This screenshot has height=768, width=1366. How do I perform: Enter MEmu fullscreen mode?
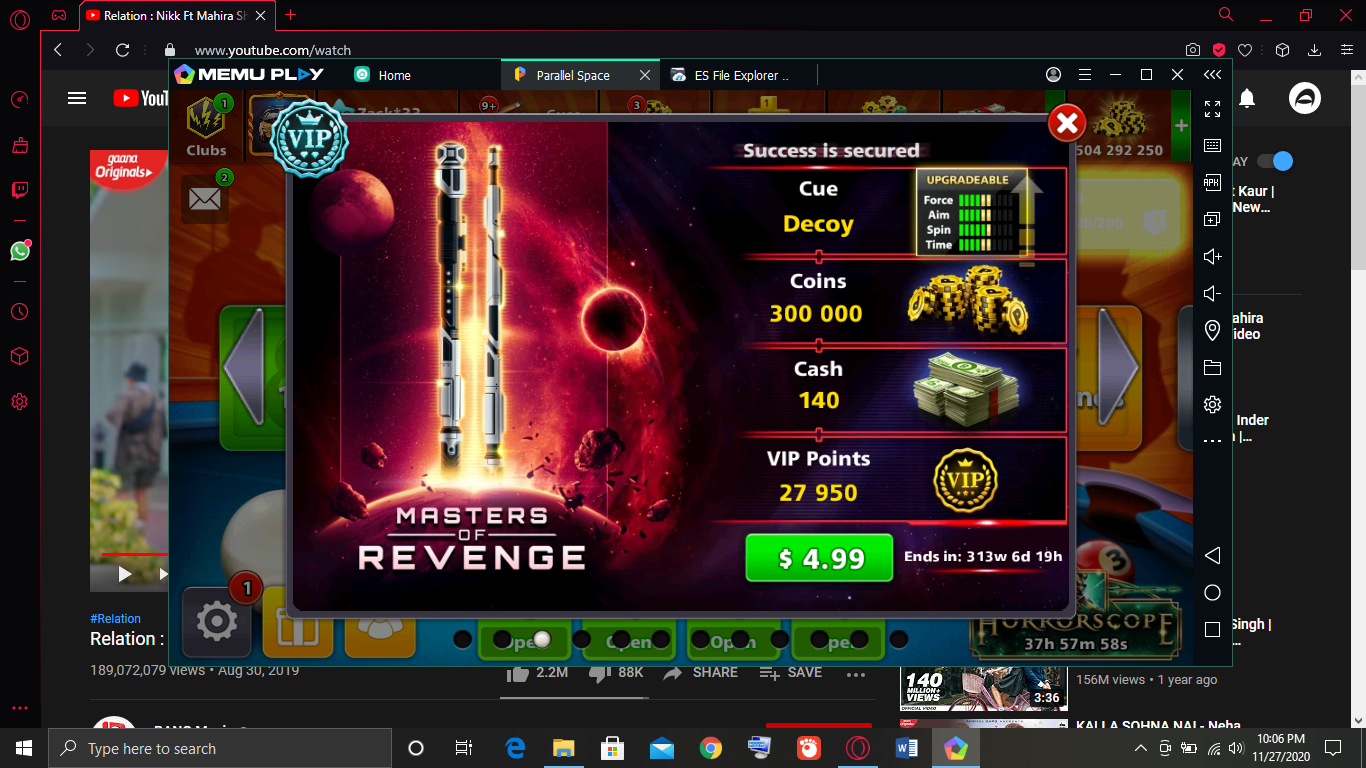tap(1212, 109)
